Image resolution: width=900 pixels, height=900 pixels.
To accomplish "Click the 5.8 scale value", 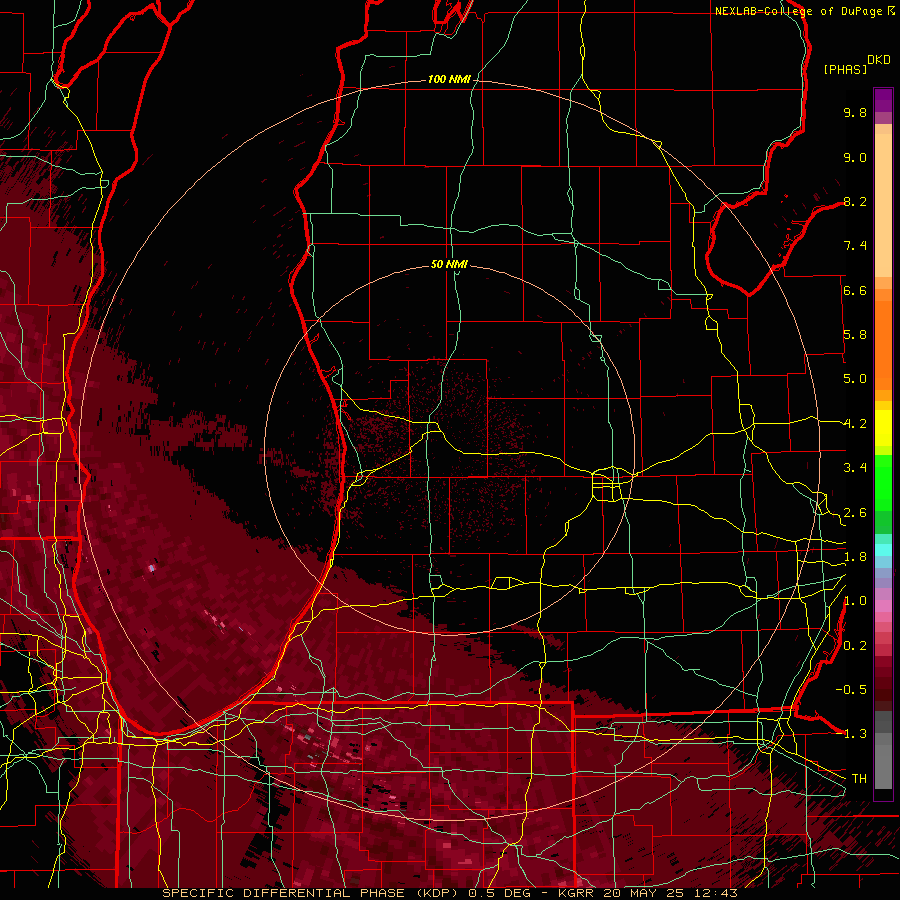I will coord(855,335).
